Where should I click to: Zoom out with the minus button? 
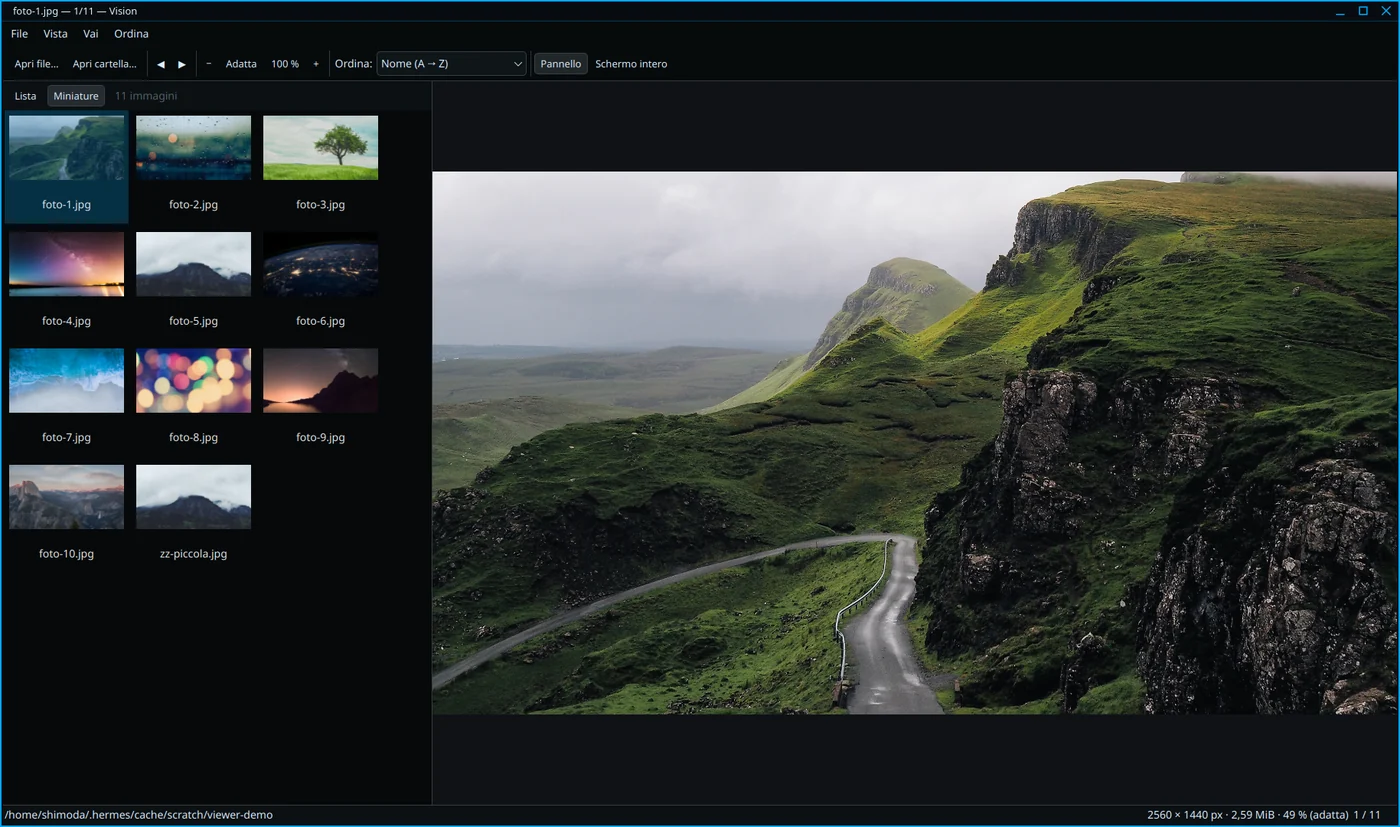pos(208,64)
